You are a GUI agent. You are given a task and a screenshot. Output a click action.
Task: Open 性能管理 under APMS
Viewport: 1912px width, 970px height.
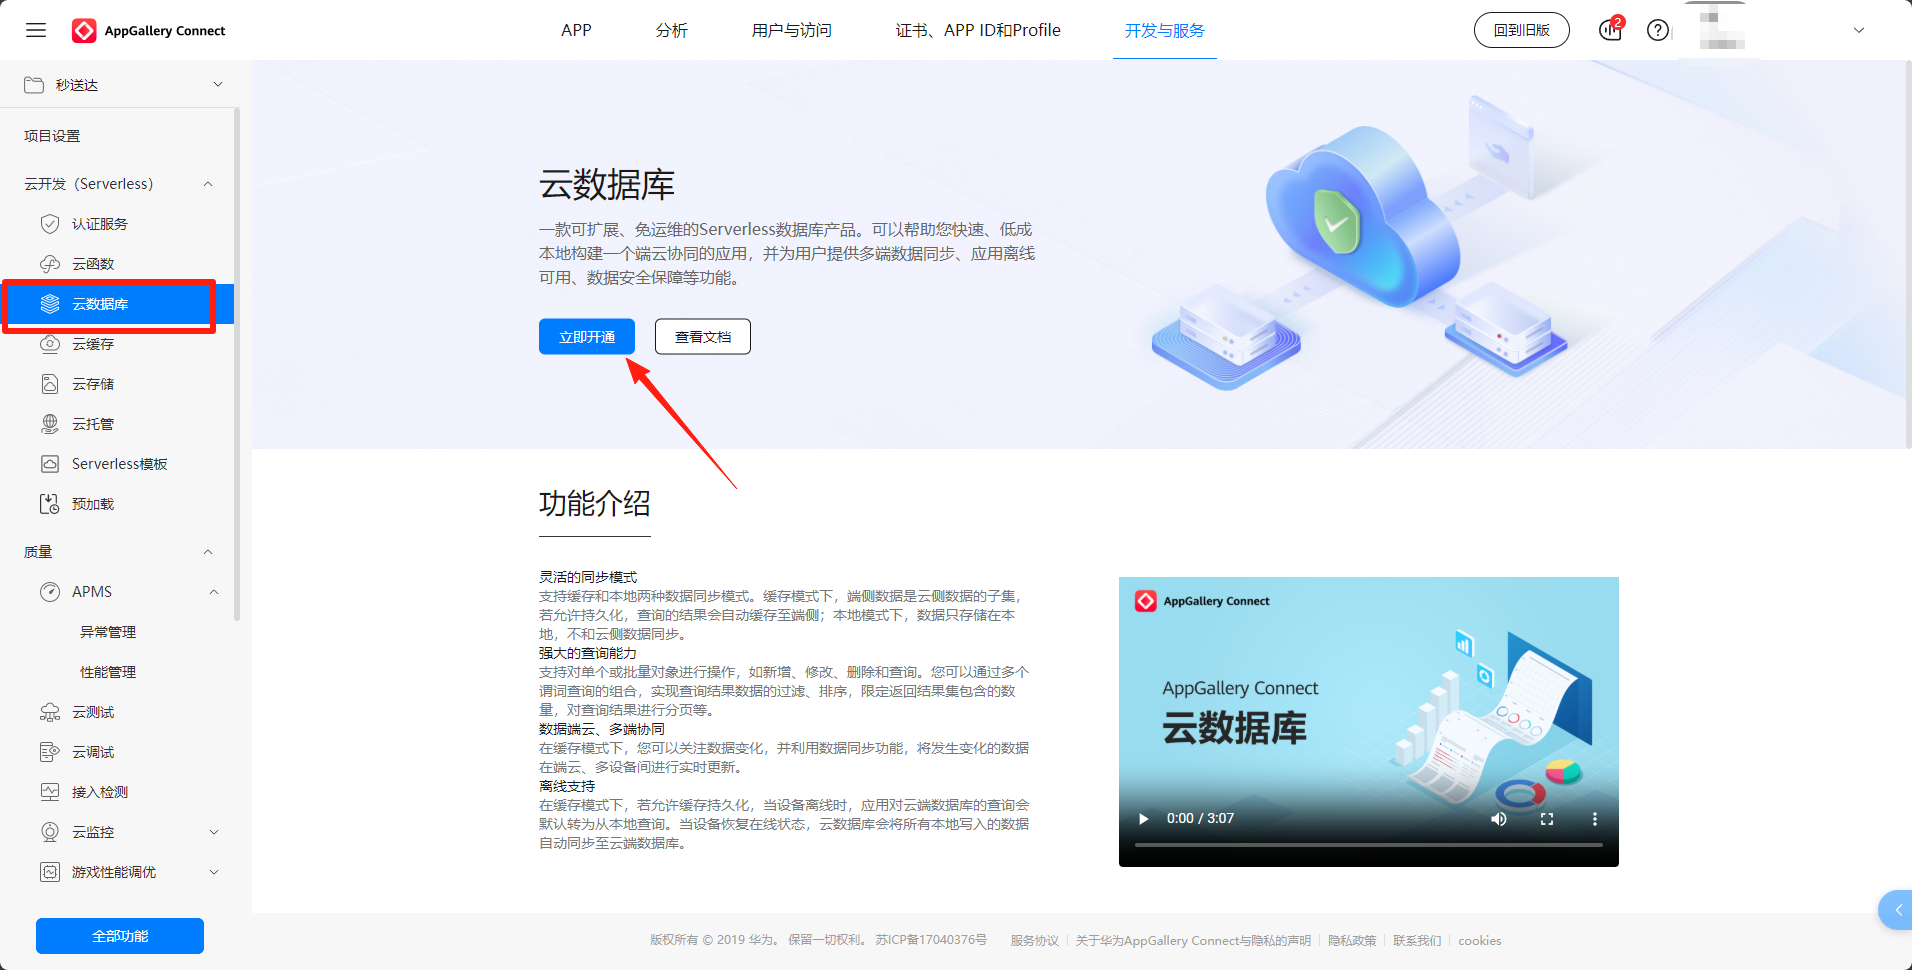(108, 672)
